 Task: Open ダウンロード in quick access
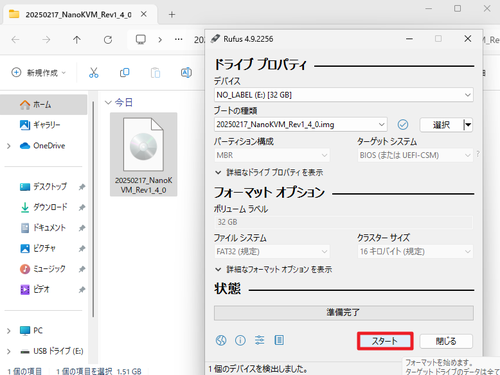(x=45, y=207)
